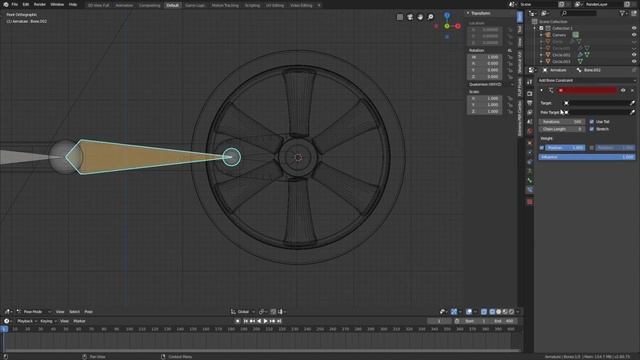The height and width of the screenshot is (360, 640).
Task: Open the outliner filter dropdown
Action: click(623, 13)
